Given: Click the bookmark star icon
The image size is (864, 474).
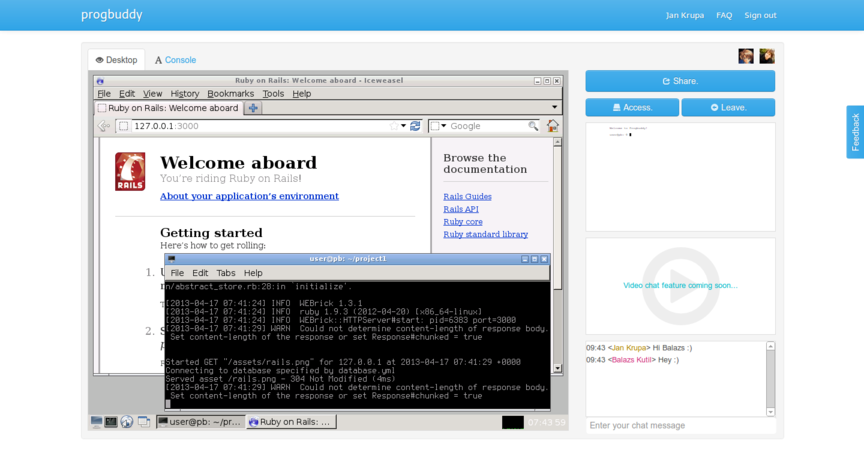Looking at the screenshot, I should point(393,126).
